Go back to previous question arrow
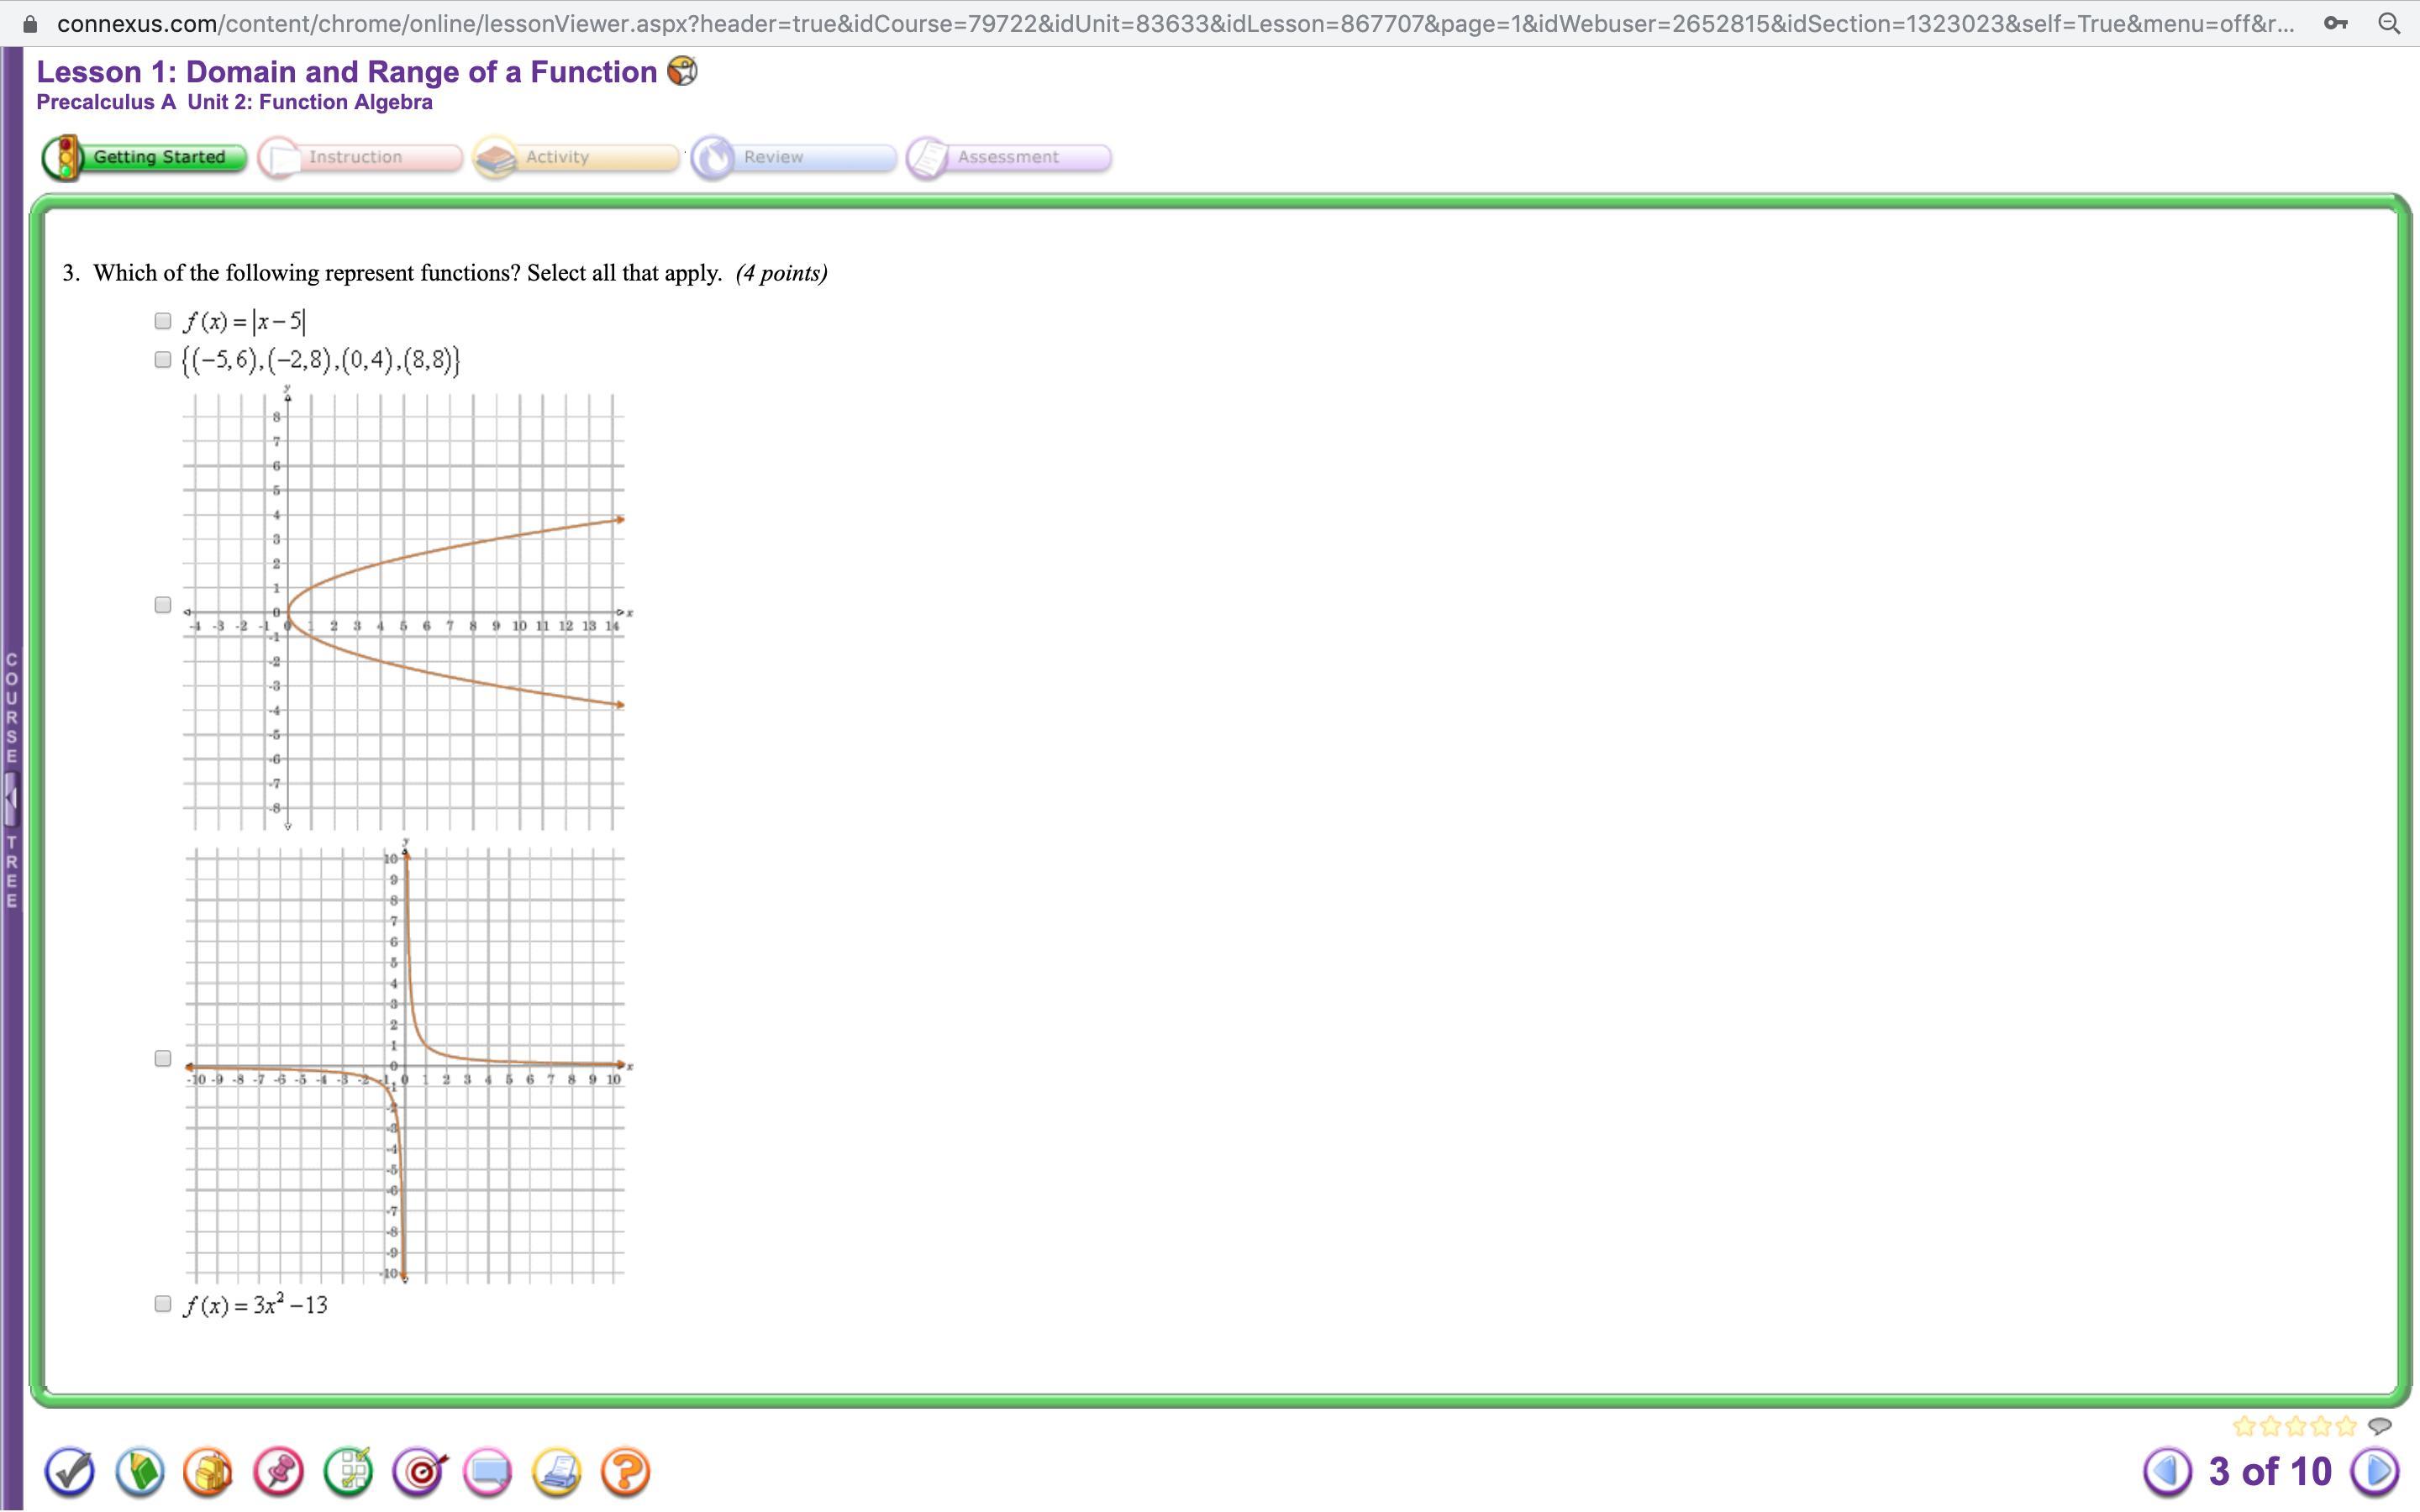 (2167, 1471)
